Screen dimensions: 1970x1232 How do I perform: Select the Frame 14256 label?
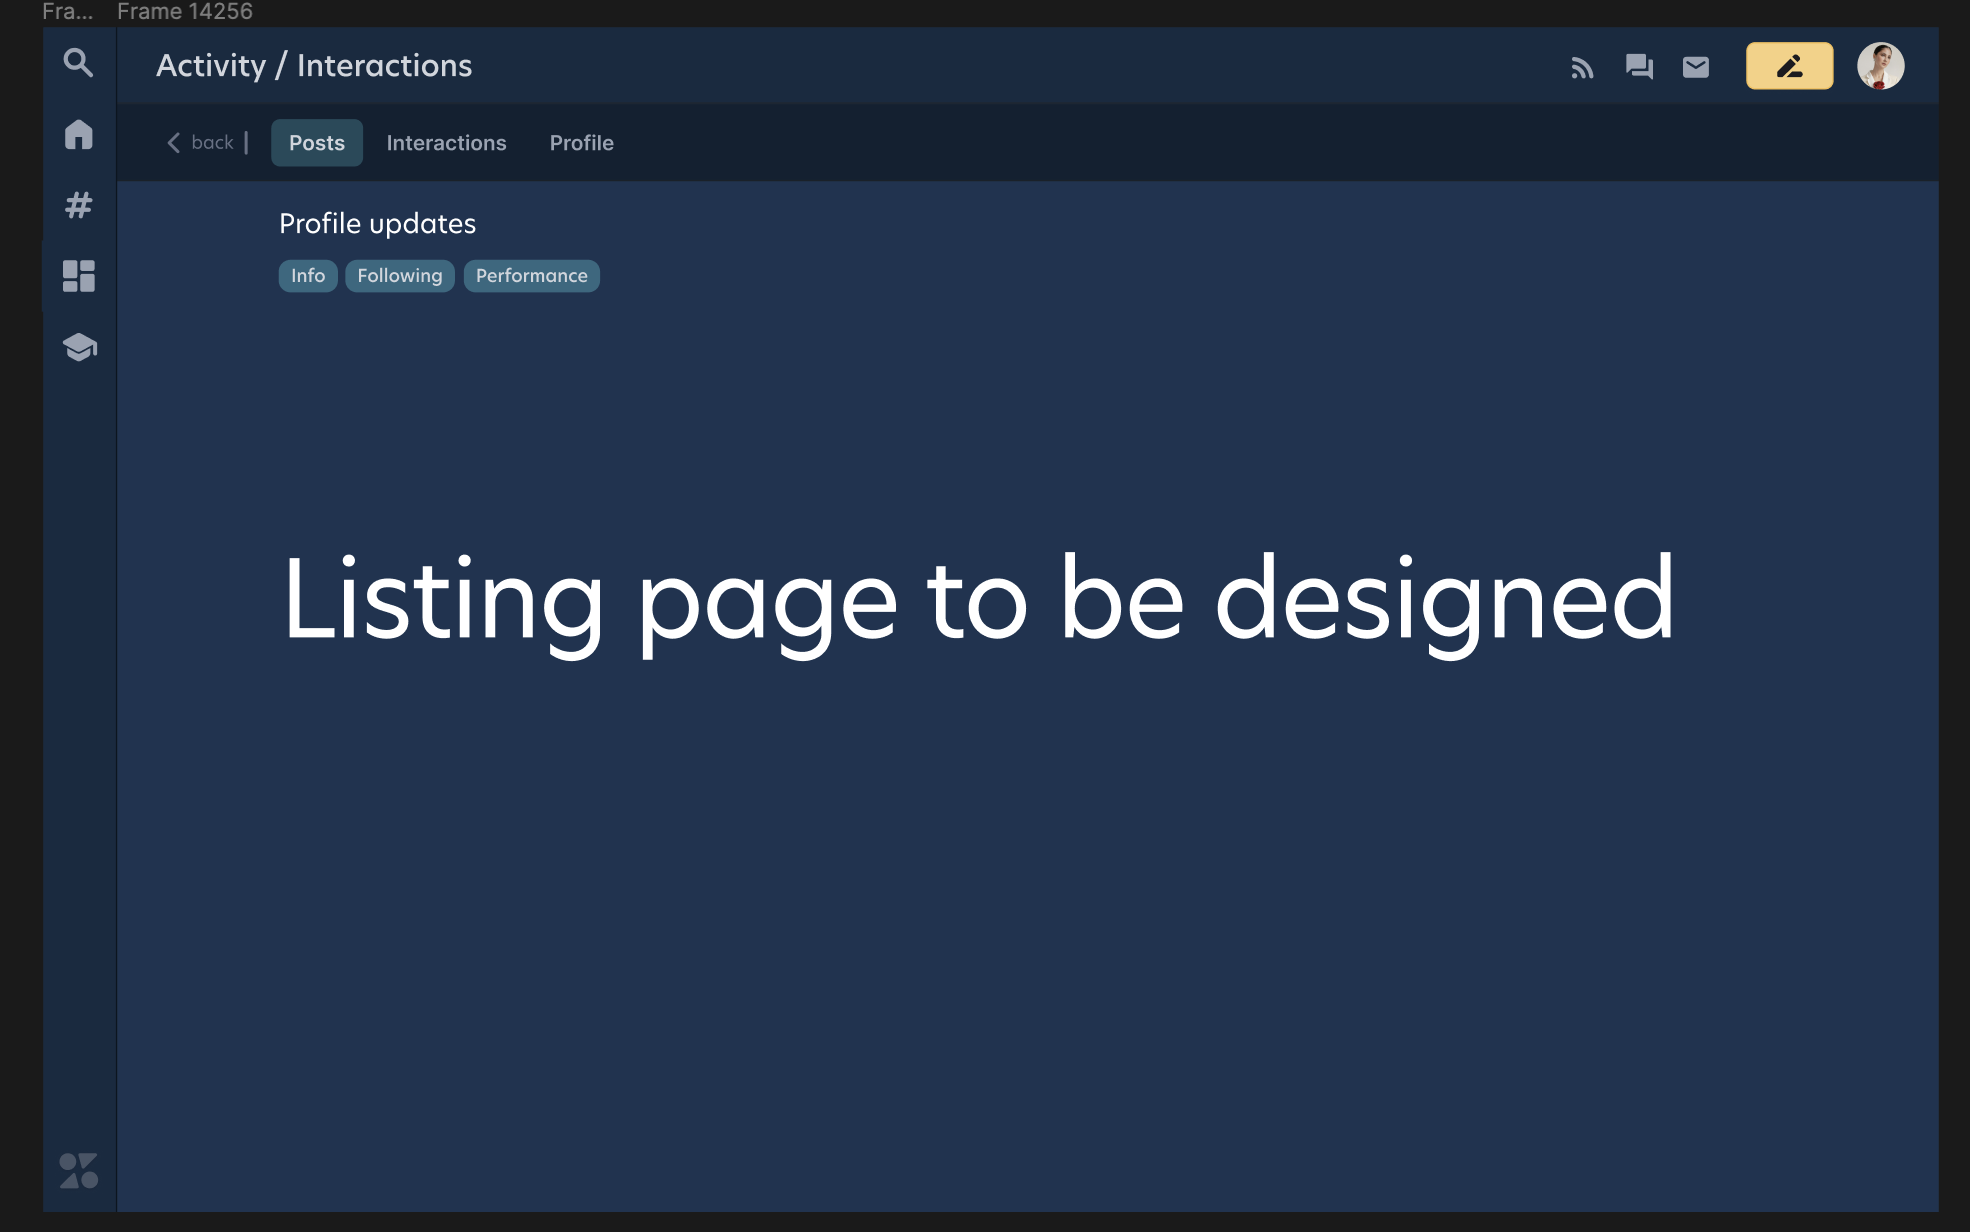pyautogui.click(x=183, y=12)
